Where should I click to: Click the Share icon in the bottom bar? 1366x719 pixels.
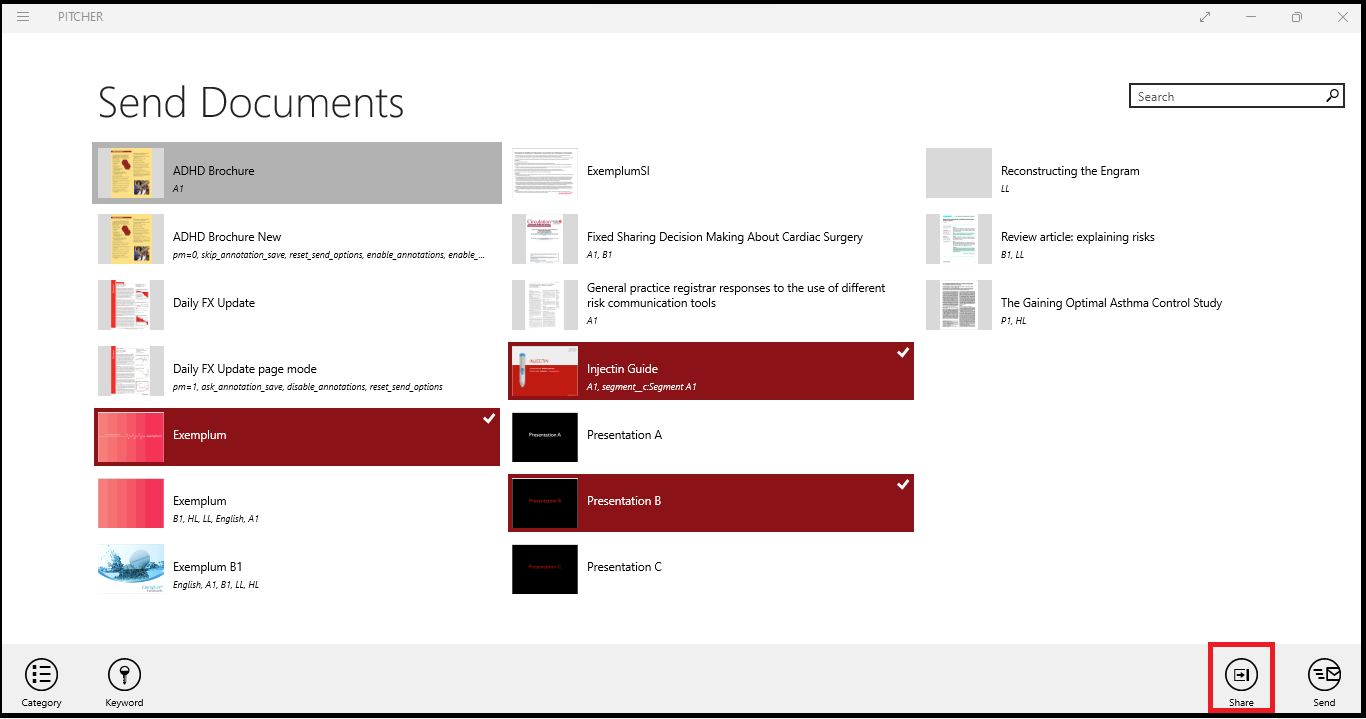(1241, 675)
